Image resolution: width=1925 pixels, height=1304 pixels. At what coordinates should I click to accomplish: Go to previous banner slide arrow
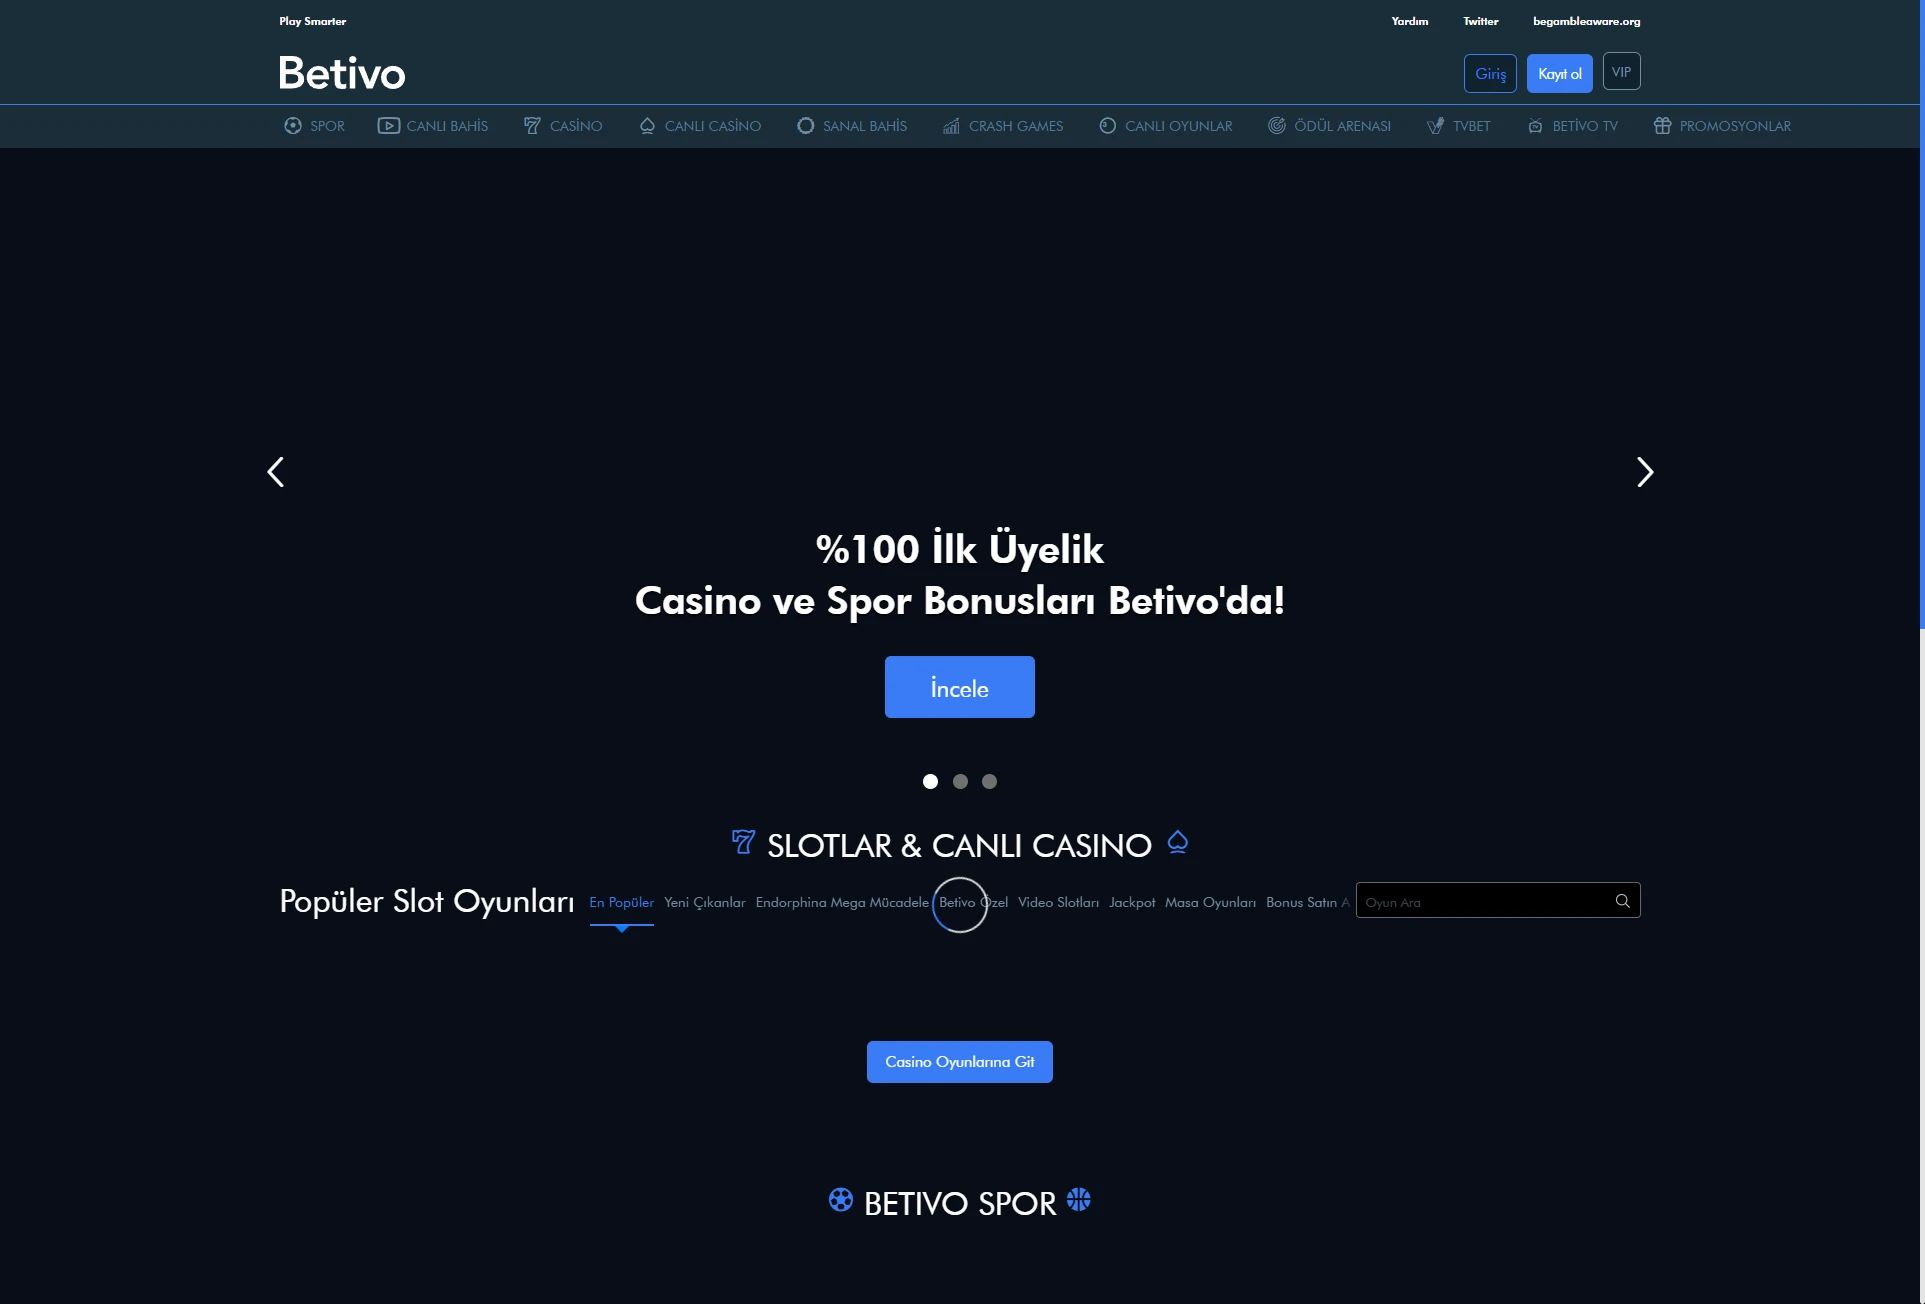pos(275,472)
